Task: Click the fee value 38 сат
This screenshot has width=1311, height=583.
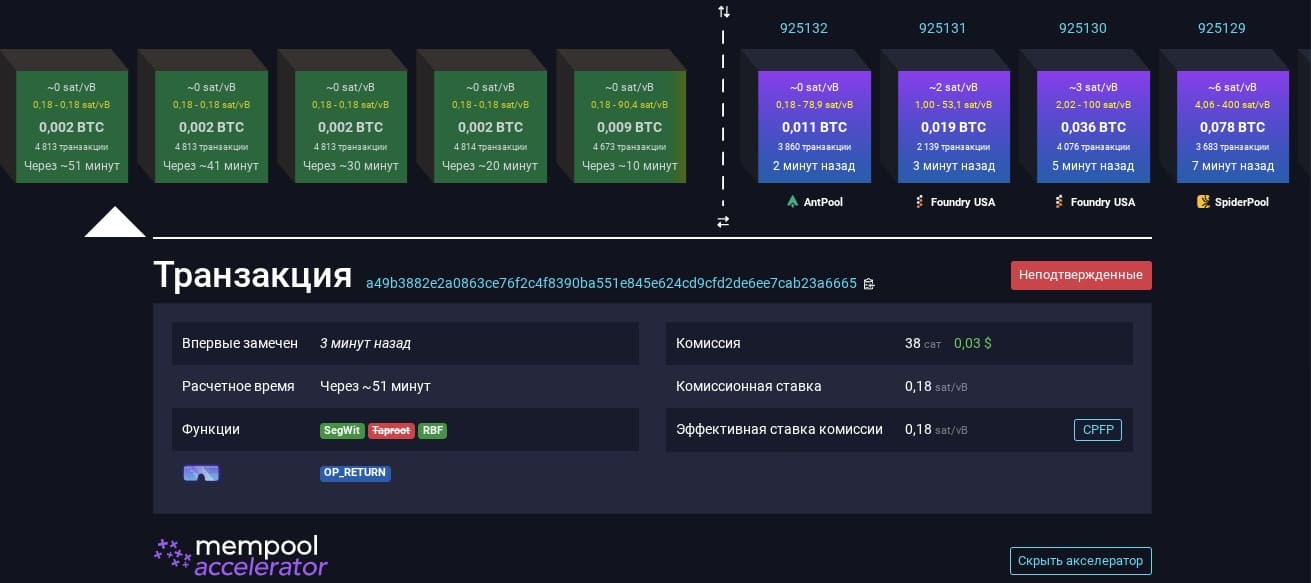Action: [923, 343]
